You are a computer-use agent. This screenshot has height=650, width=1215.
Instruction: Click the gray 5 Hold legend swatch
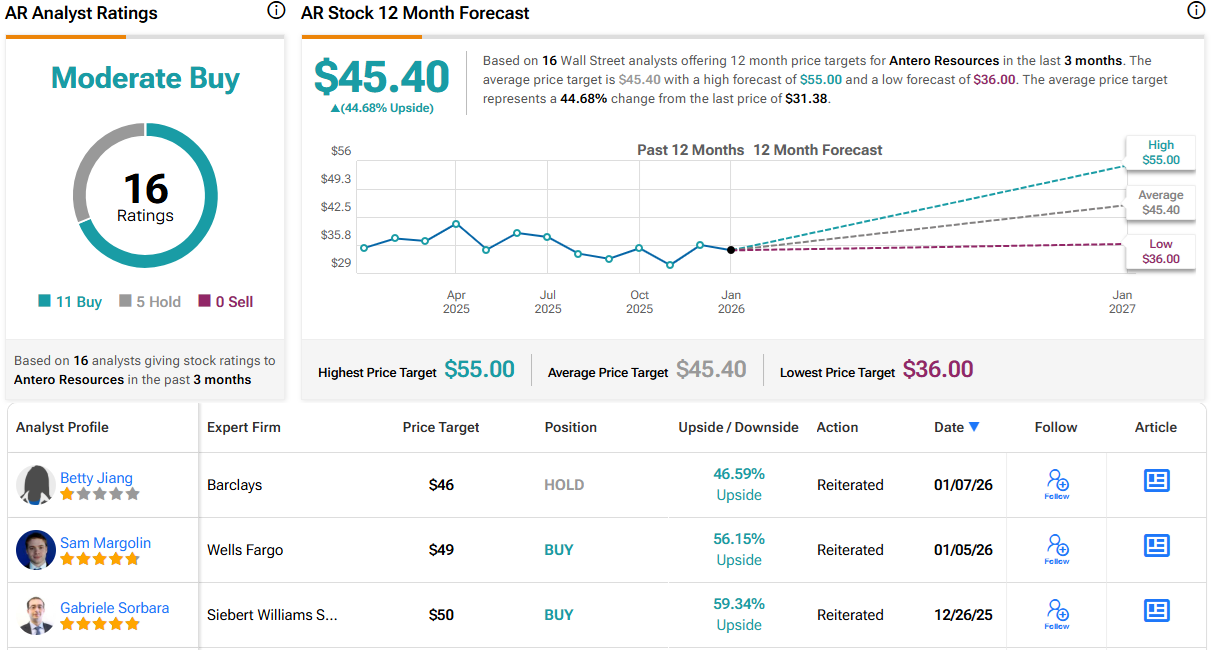(x=125, y=302)
